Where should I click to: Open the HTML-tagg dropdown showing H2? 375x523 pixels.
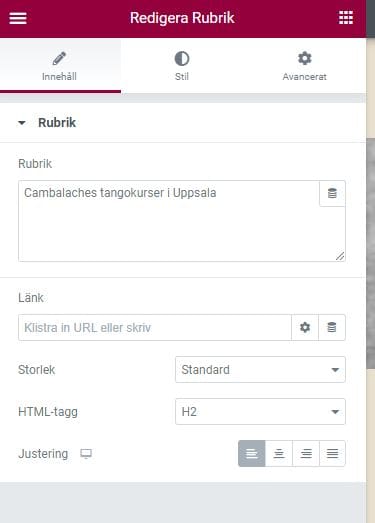(260, 412)
